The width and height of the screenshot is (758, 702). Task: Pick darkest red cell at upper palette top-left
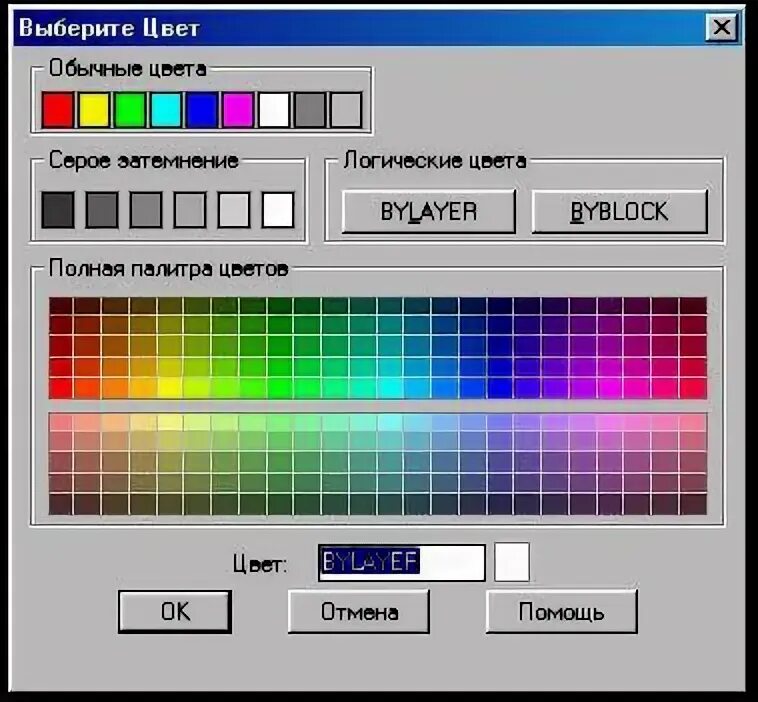pyautogui.click(x=61, y=306)
